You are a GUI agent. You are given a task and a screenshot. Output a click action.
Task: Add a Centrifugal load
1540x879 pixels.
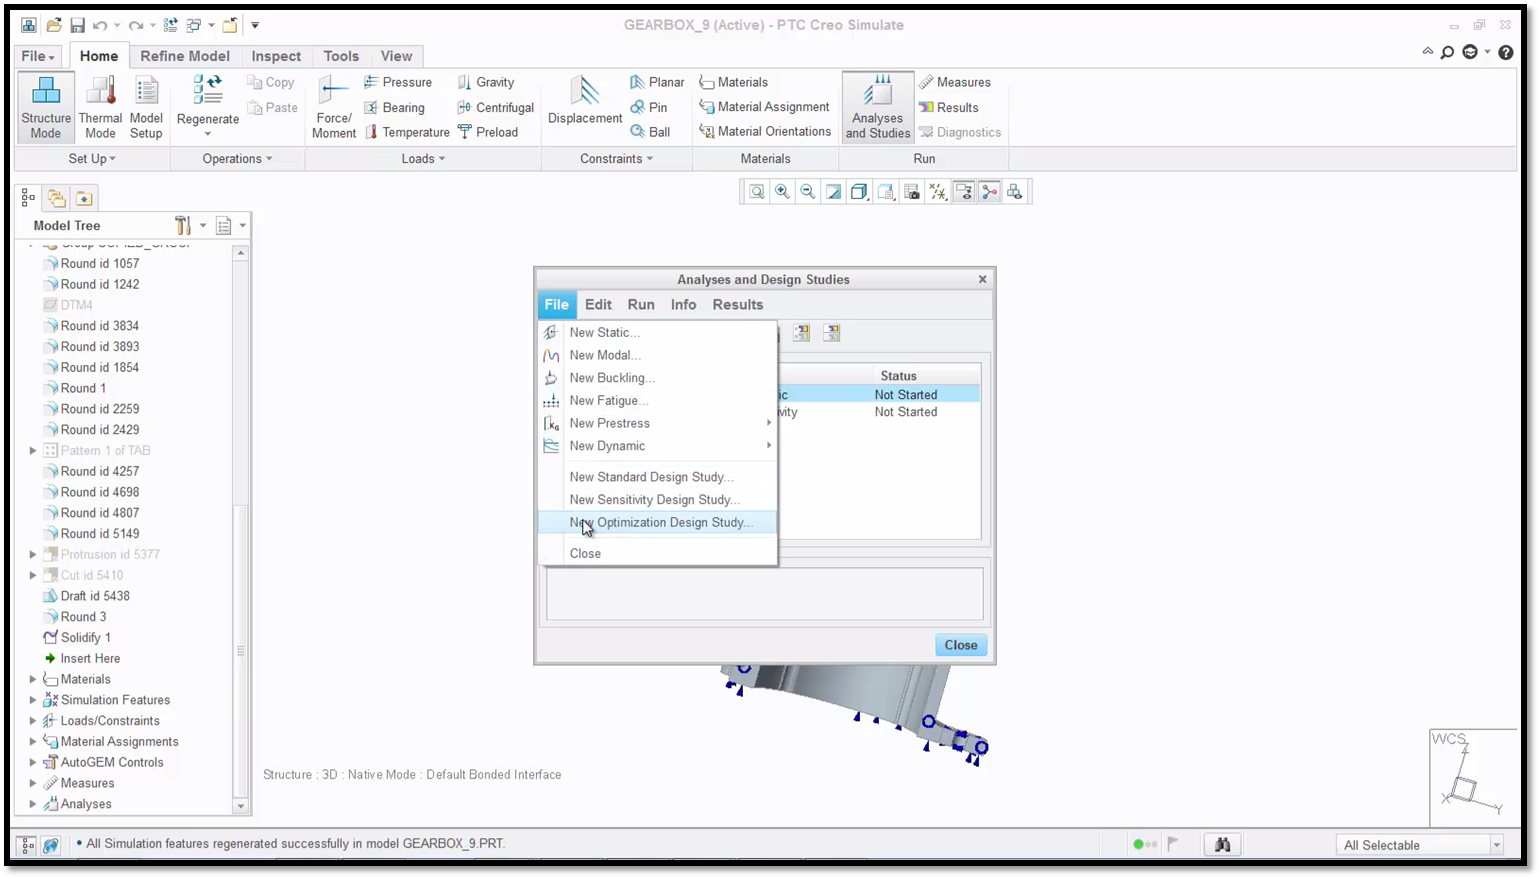[496, 107]
